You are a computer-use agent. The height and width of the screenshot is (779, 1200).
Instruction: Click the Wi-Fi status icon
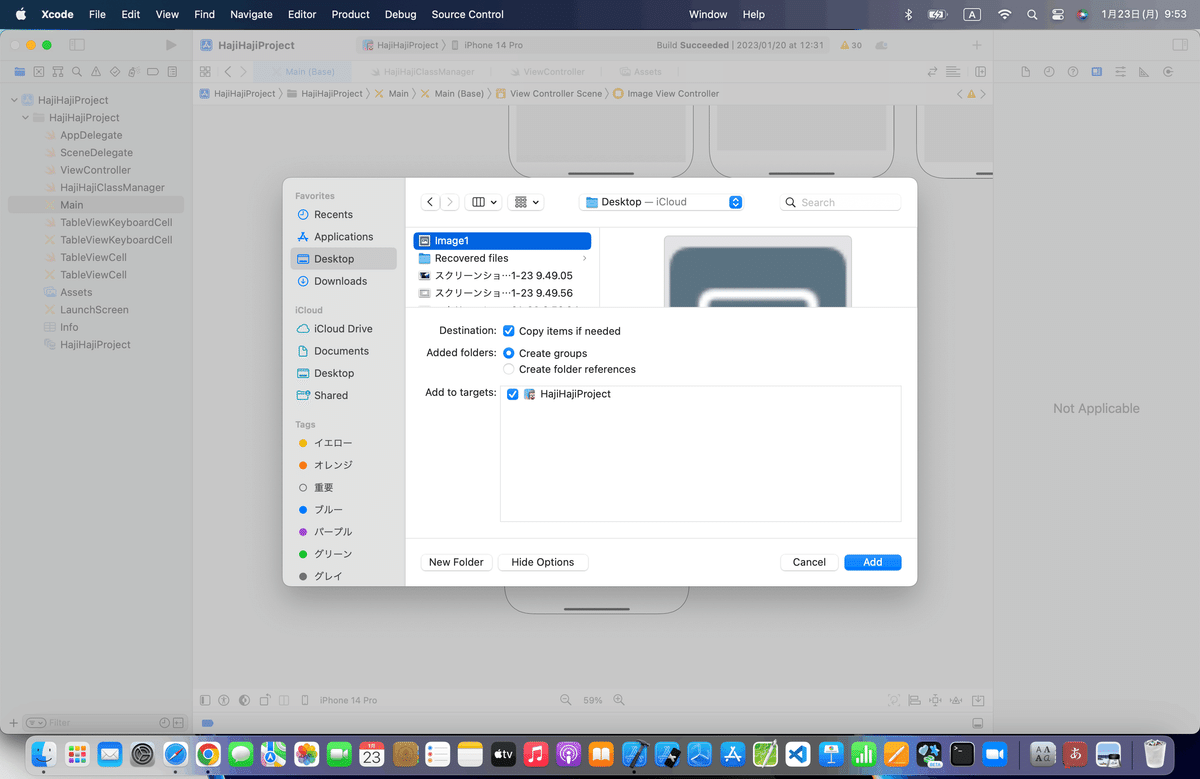(x=1005, y=14)
